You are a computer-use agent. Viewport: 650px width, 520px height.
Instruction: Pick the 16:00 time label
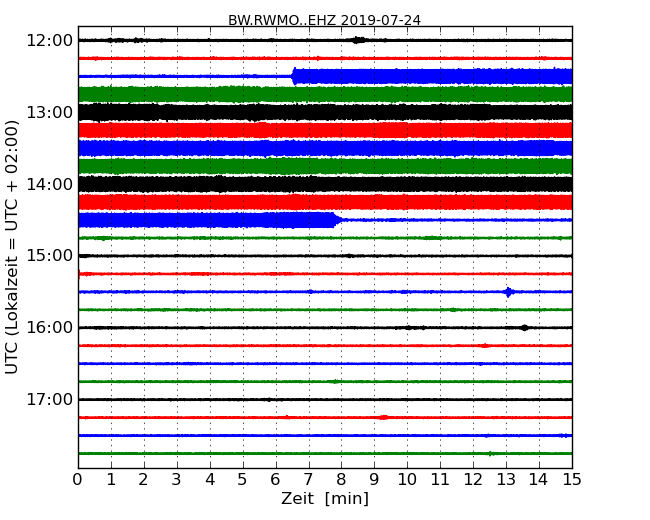[49, 328]
